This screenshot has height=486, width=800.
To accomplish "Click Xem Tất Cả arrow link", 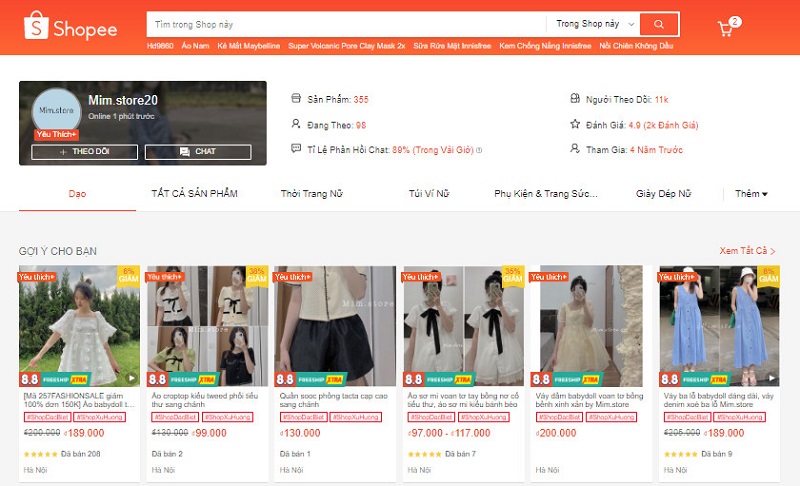I will coord(747,250).
